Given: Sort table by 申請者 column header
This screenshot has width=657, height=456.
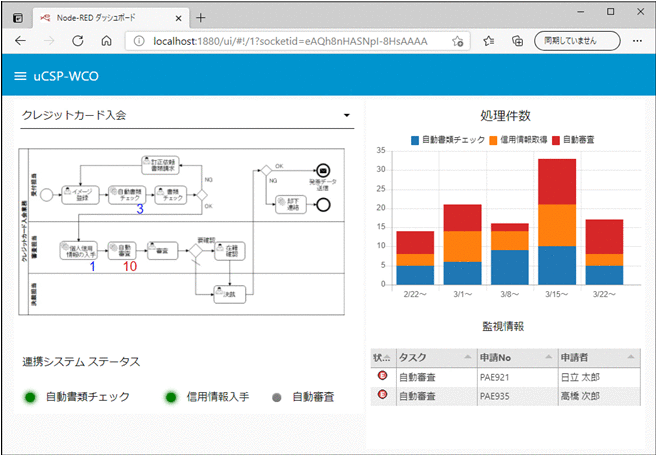Looking at the screenshot, I should point(599,358).
